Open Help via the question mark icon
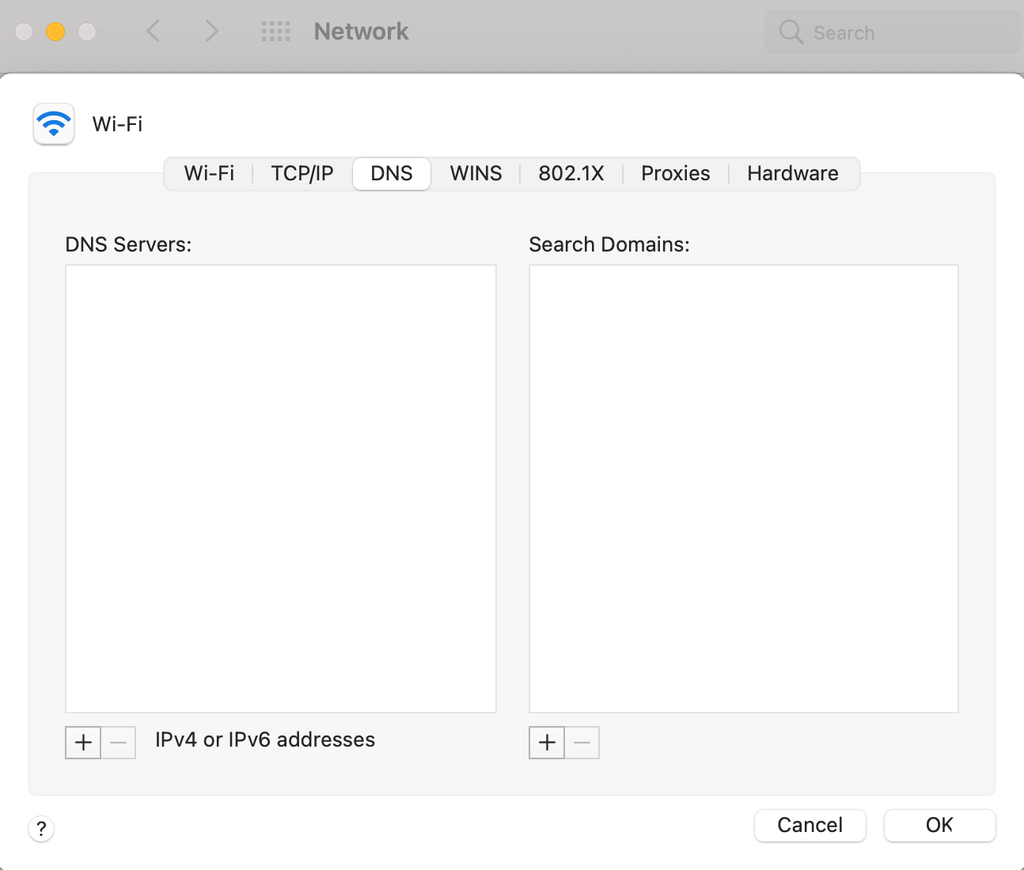Screen dimensions: 1024x870 point(40,829)
